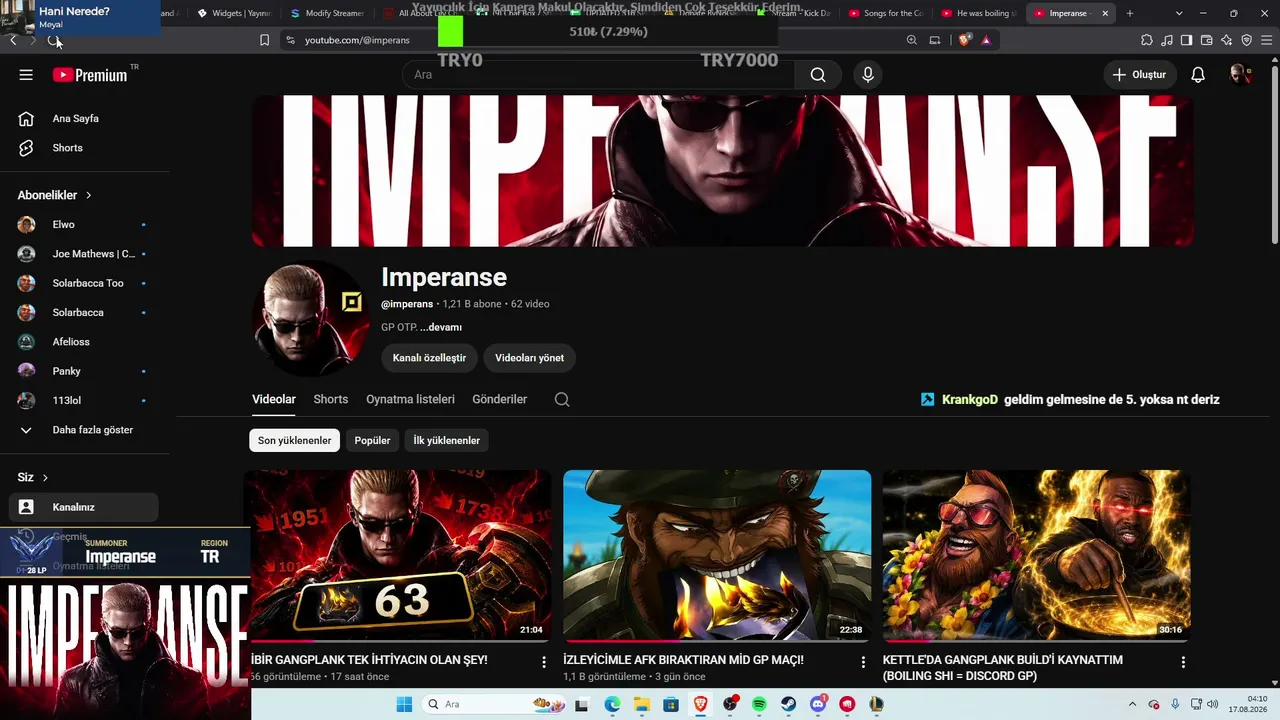Open the YouTube guide hamburger menu
This screenshot has width=1280, height=720.
click(x=26, y=75)
